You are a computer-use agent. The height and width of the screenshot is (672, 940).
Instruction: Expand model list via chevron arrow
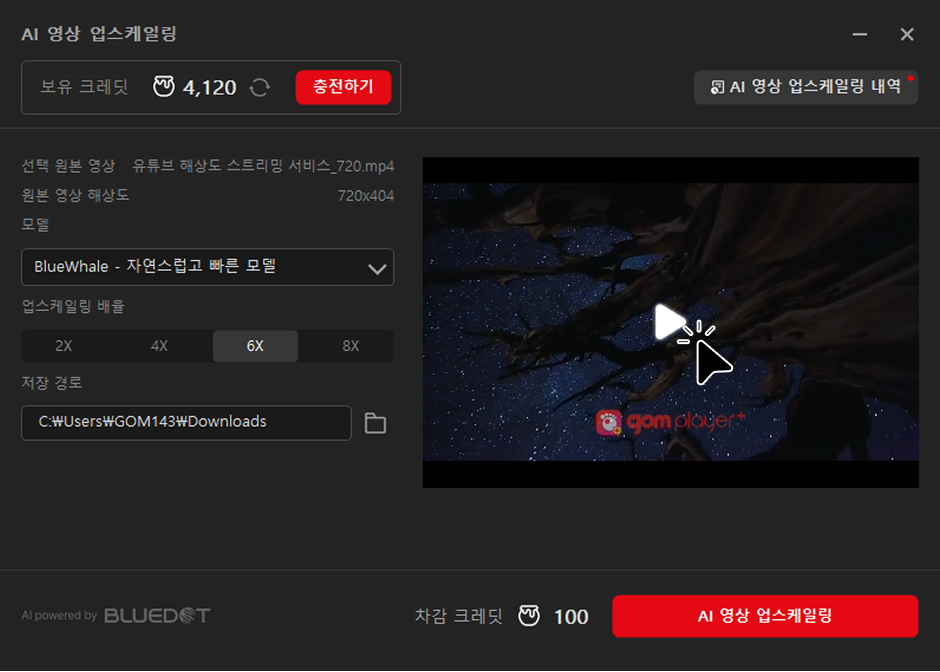377,268
